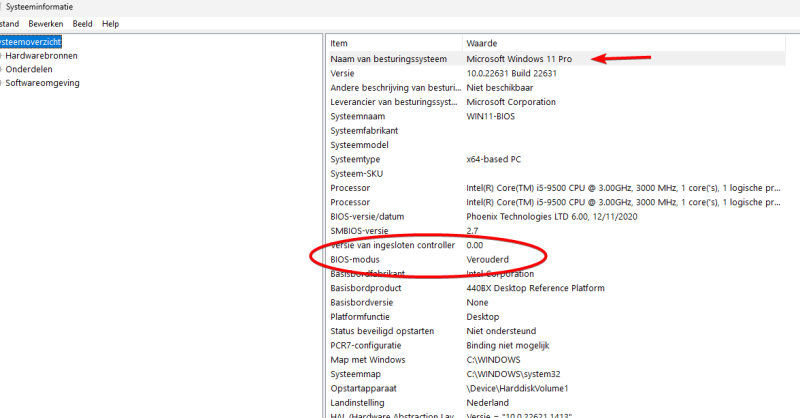Select the 'SMBIOS-versie' row label
The height and width of the screenshot is (418, 800).
coord(359,231)
